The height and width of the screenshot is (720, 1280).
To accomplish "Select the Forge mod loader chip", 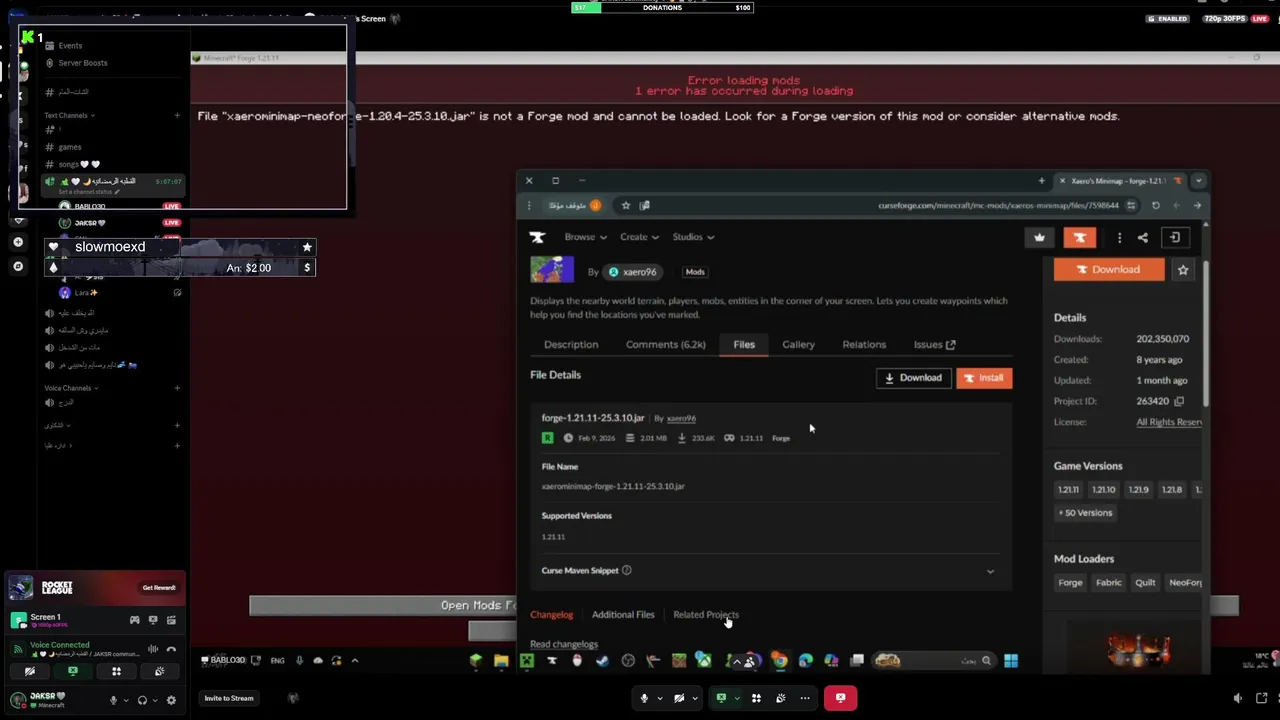I will [x=1070, y=582].
